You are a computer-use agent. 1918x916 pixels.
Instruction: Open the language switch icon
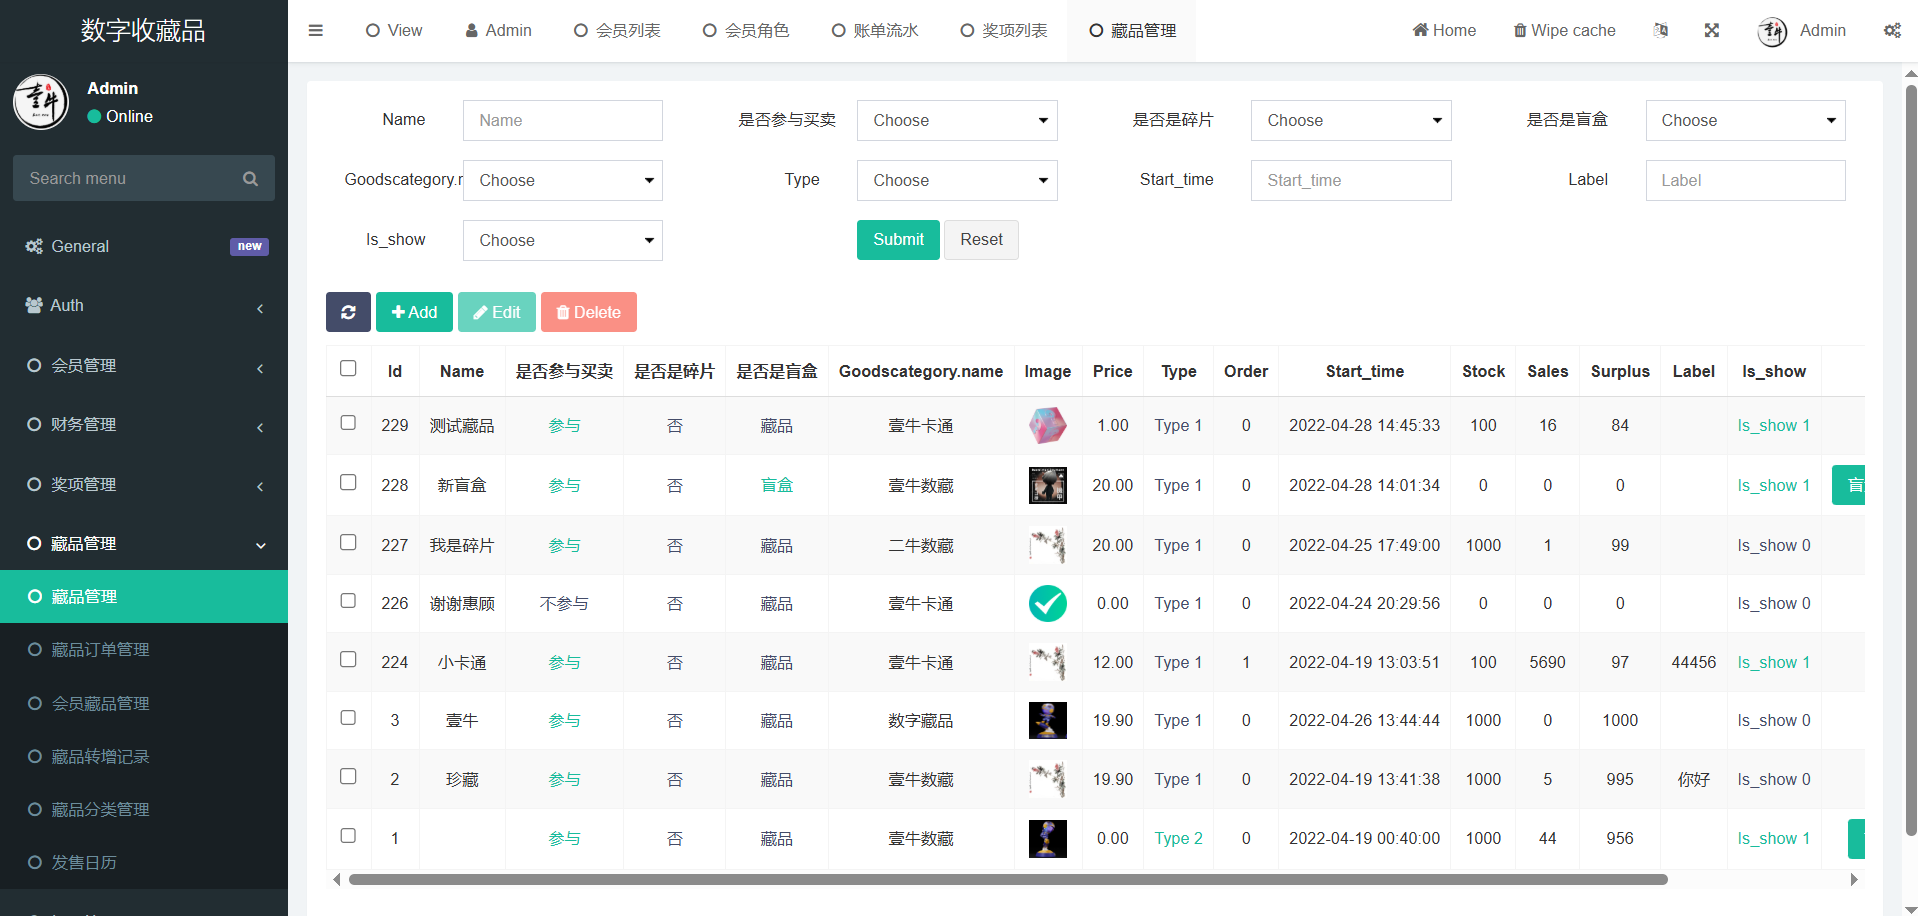(x=1661, y=30)
